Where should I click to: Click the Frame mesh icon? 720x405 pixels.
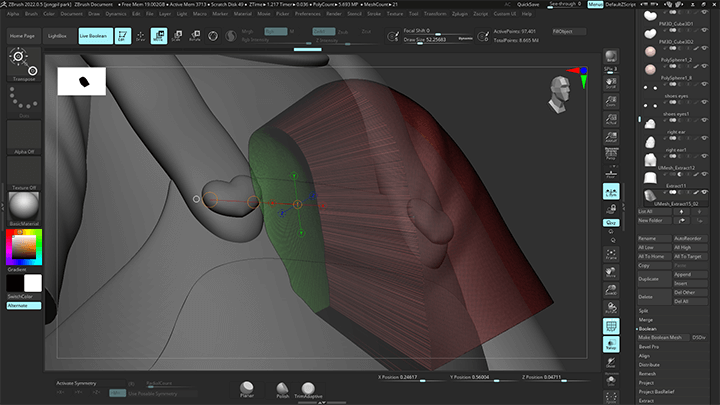(x=611, y=253)
